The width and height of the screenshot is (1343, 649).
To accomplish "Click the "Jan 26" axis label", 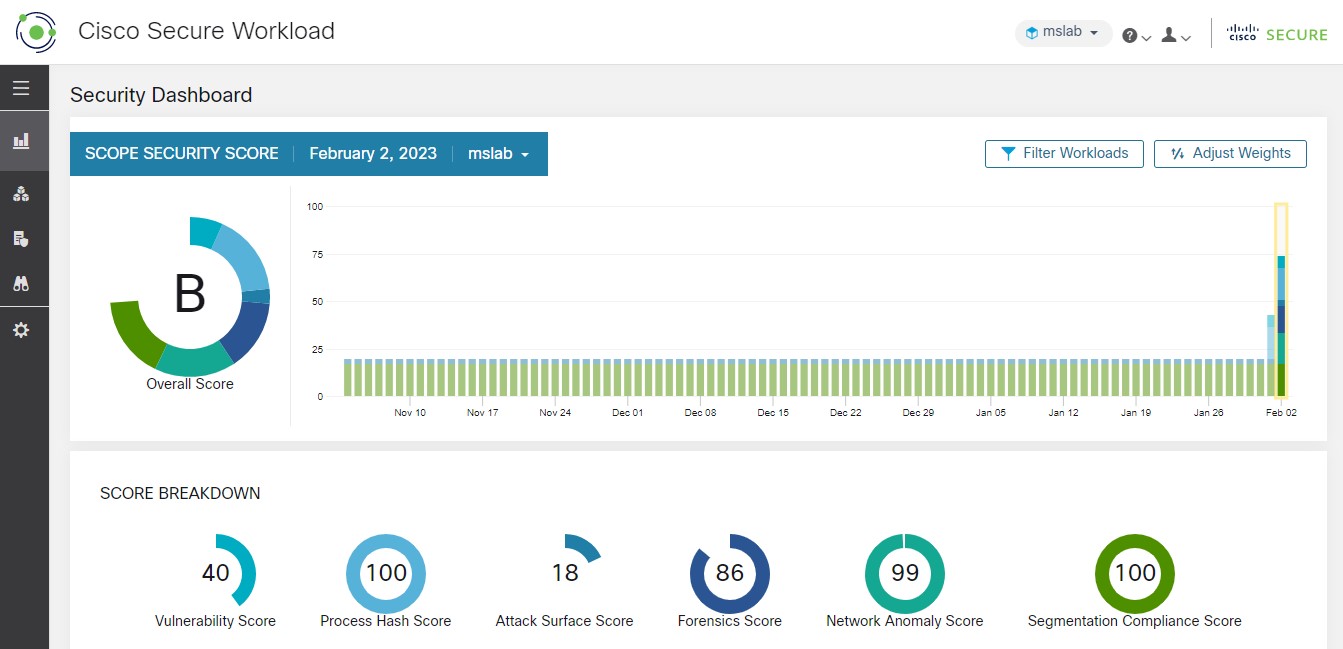I will (x=1209, y=412).
